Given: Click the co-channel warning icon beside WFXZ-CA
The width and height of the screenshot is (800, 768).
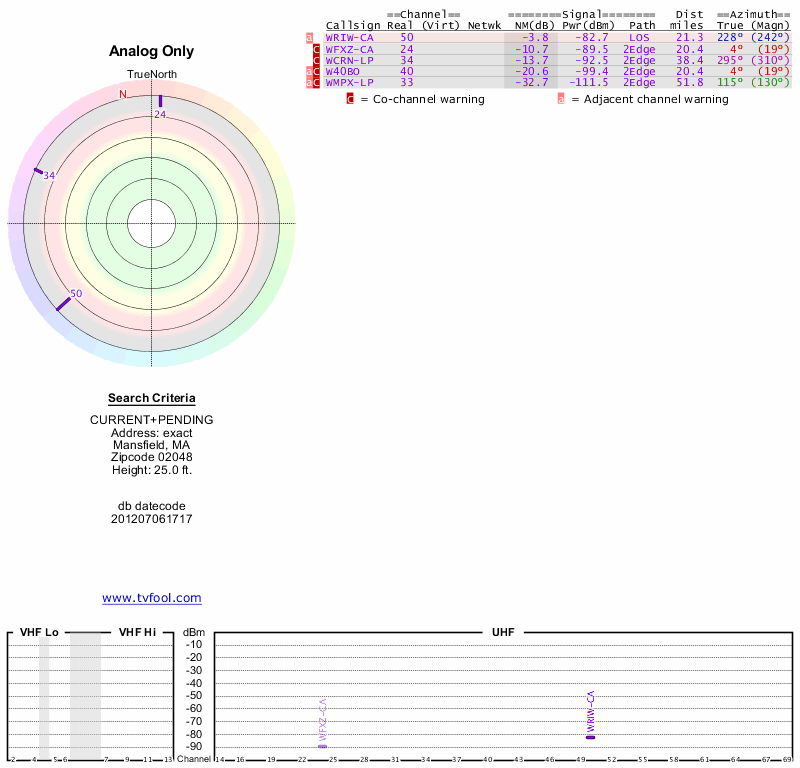Looking at the screenshot, I should click(317, 49).
